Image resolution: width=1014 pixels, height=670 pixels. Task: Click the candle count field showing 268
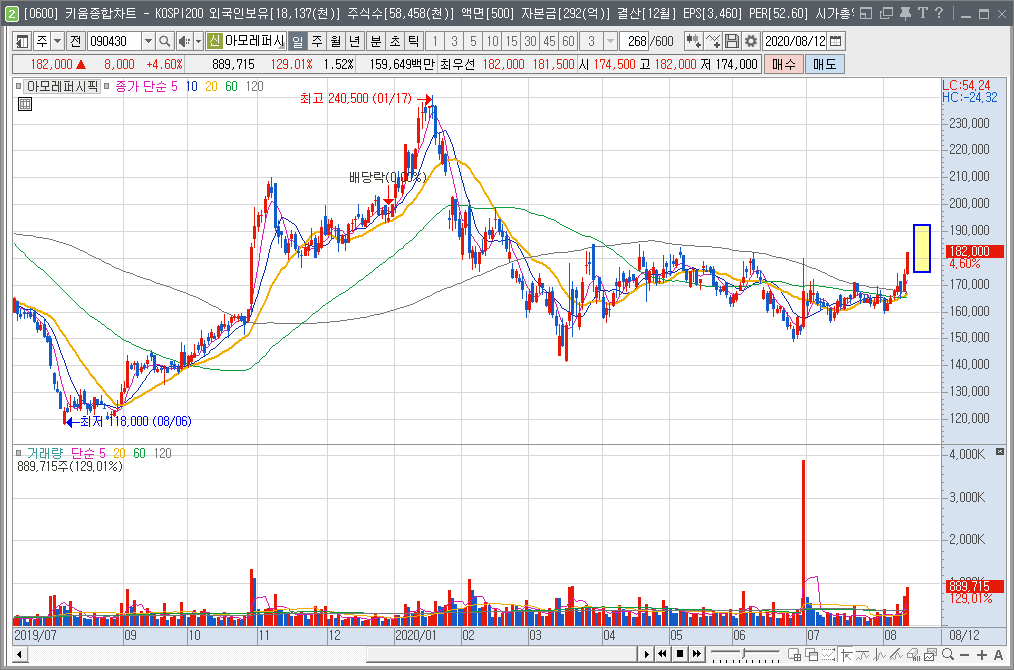click(x=634, y=41)
